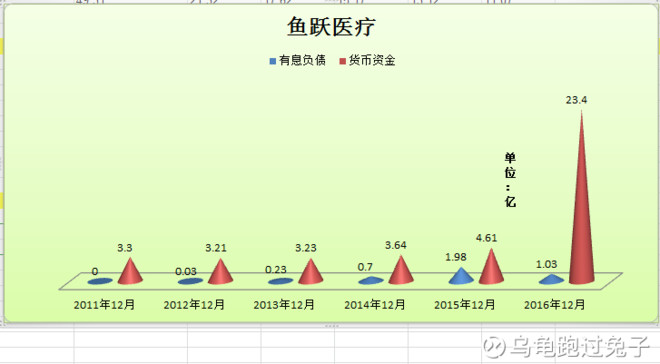This screenshot has height=364, width=660.
Task: Click the chart's bottom resize handle dots
Action: click(x=332, y=326)
